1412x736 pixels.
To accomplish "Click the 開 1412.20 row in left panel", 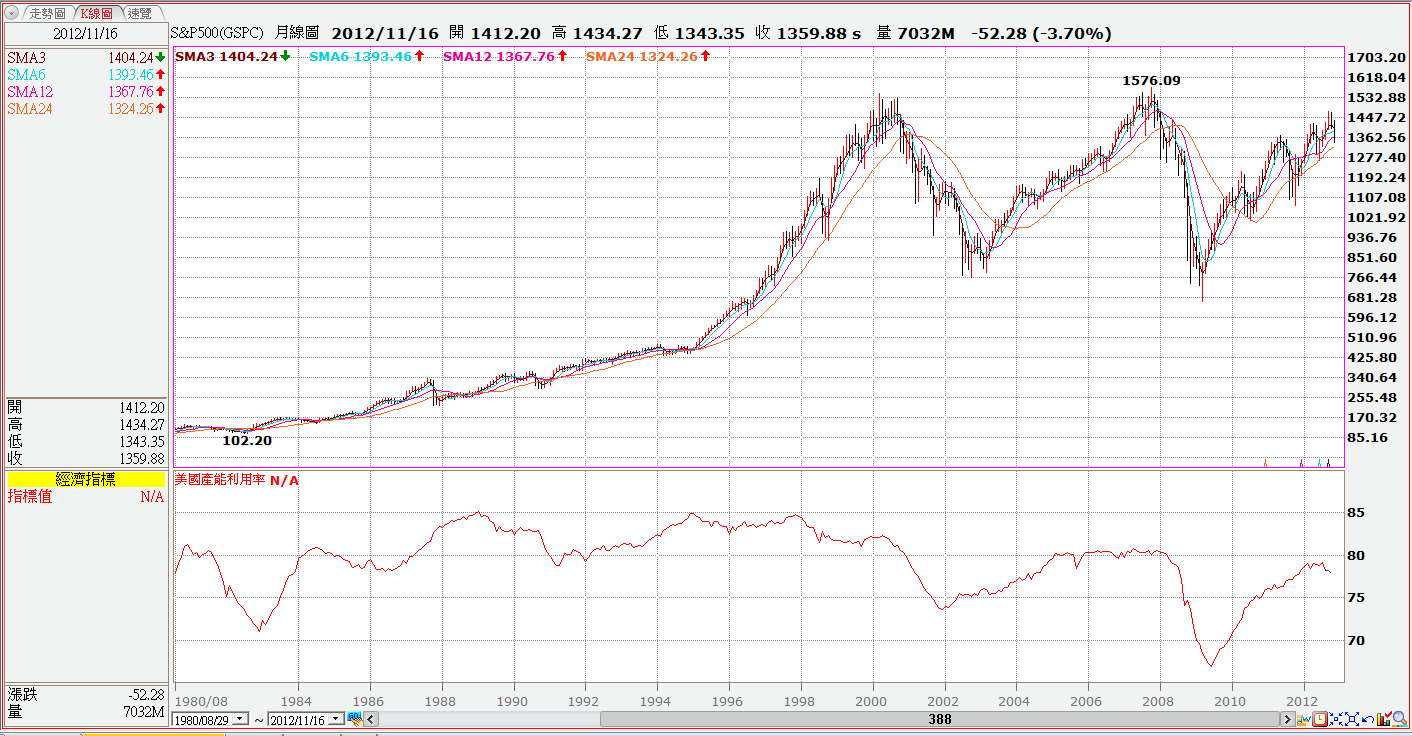I will 86,408.
